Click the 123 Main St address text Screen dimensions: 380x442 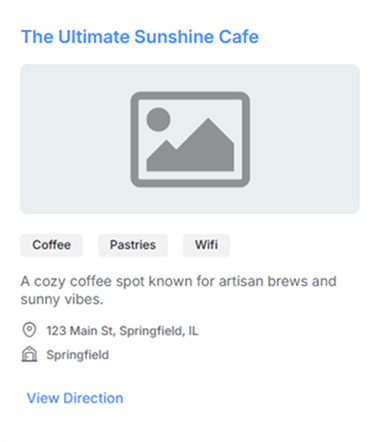(122, 331)
